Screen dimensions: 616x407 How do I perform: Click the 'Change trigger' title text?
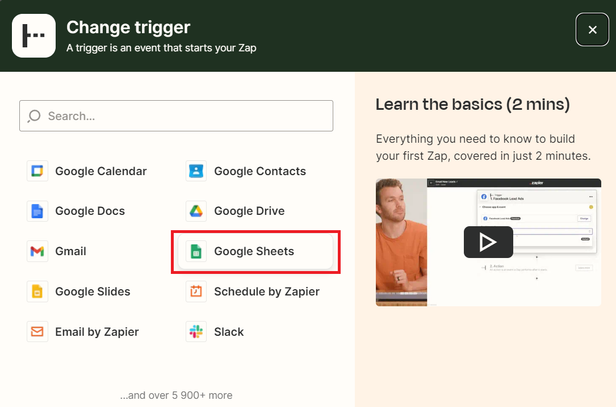point(128,28)
